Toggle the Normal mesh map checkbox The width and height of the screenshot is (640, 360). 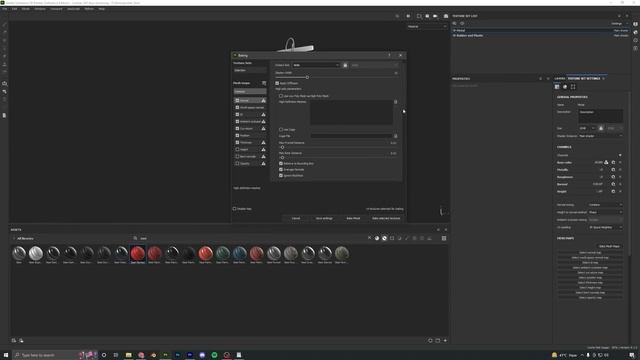coord(237,100)
